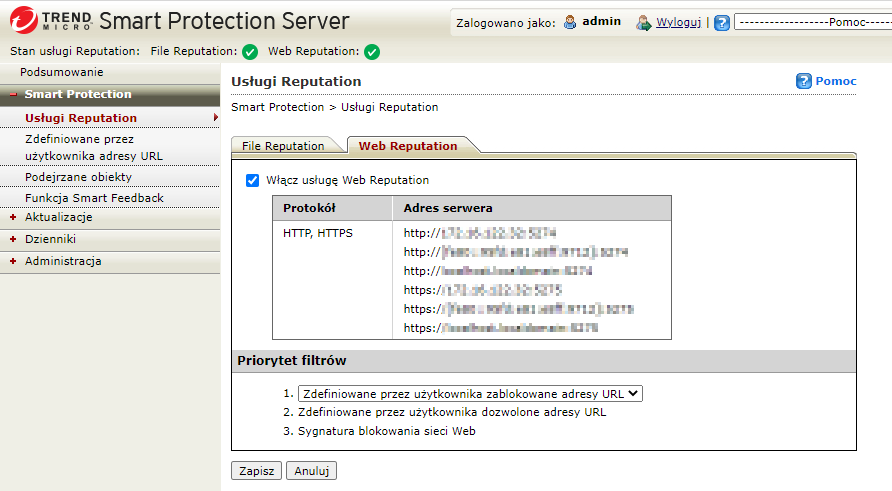The width and height of the screenshot is (892, 491).
Task: Switch to the File Reputation tab
Action: point(283,146)
